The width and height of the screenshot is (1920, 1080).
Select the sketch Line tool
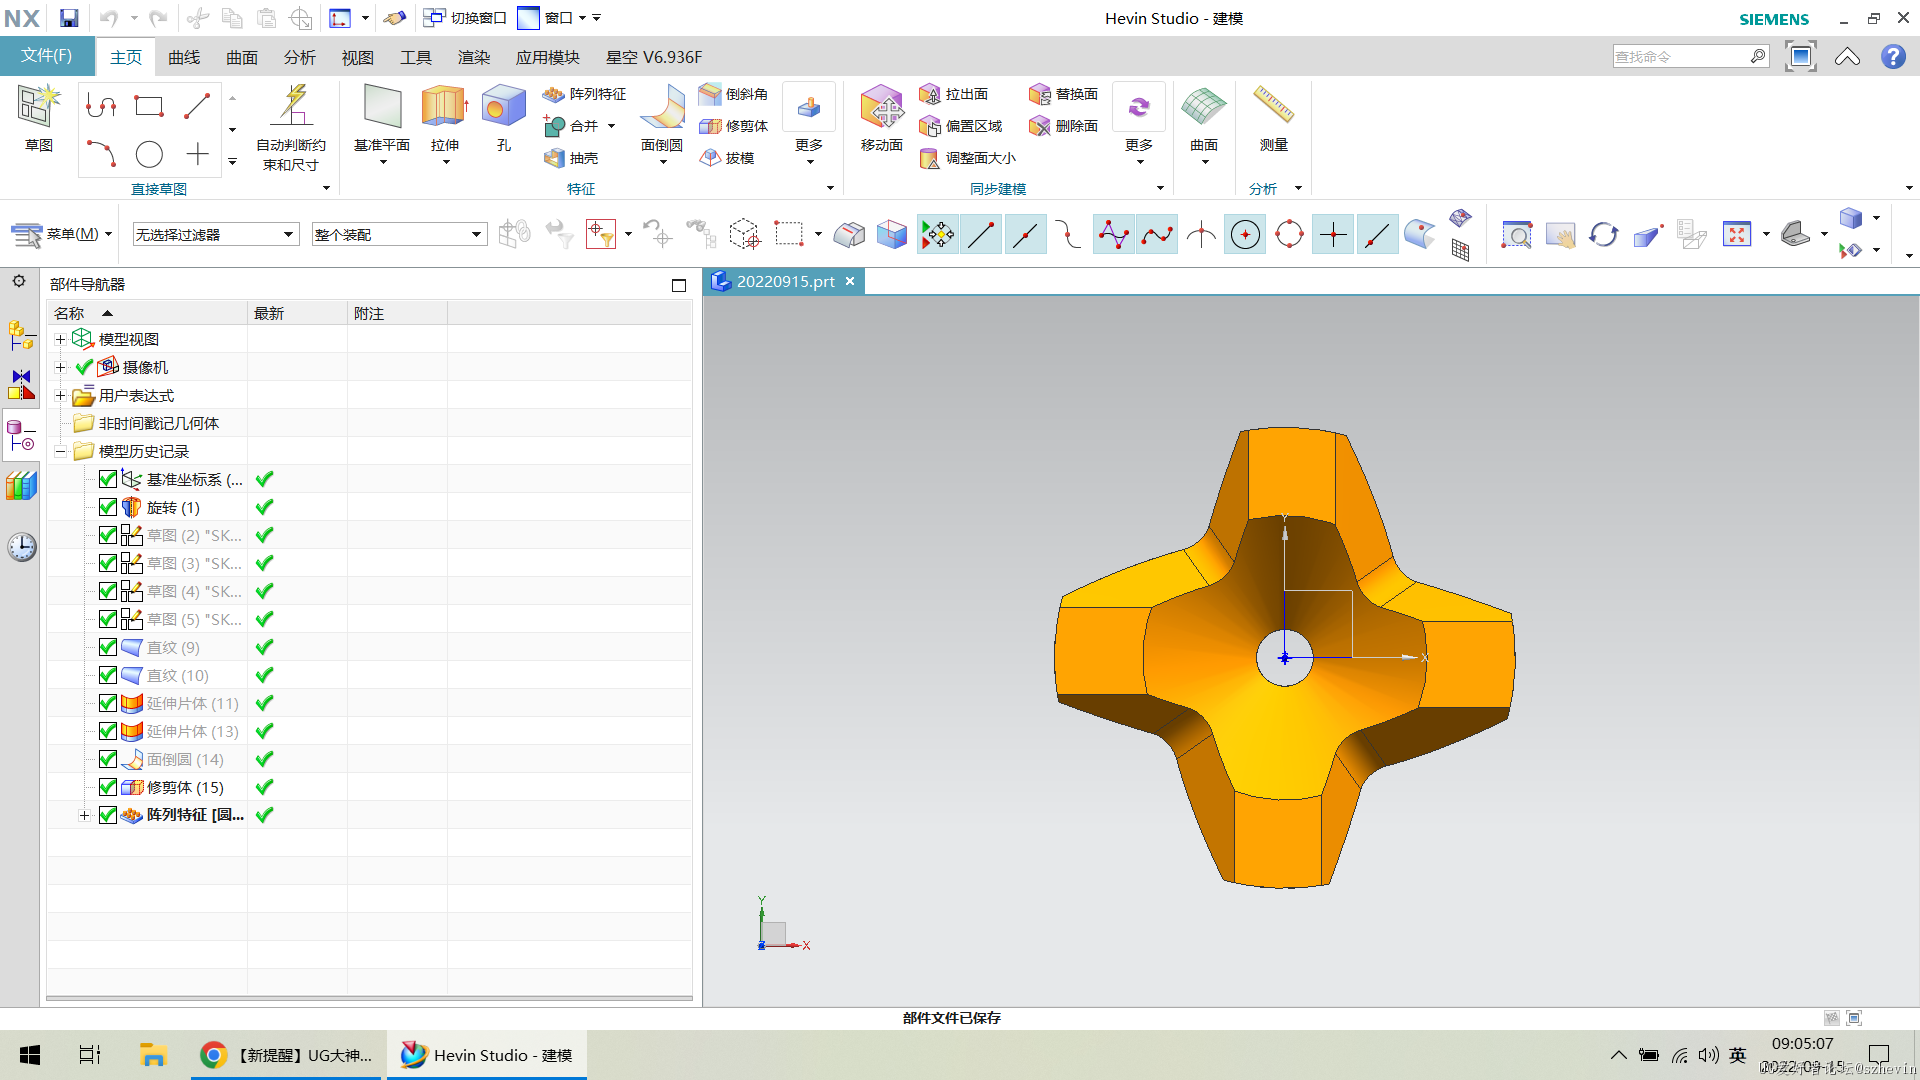pos(197,106)
